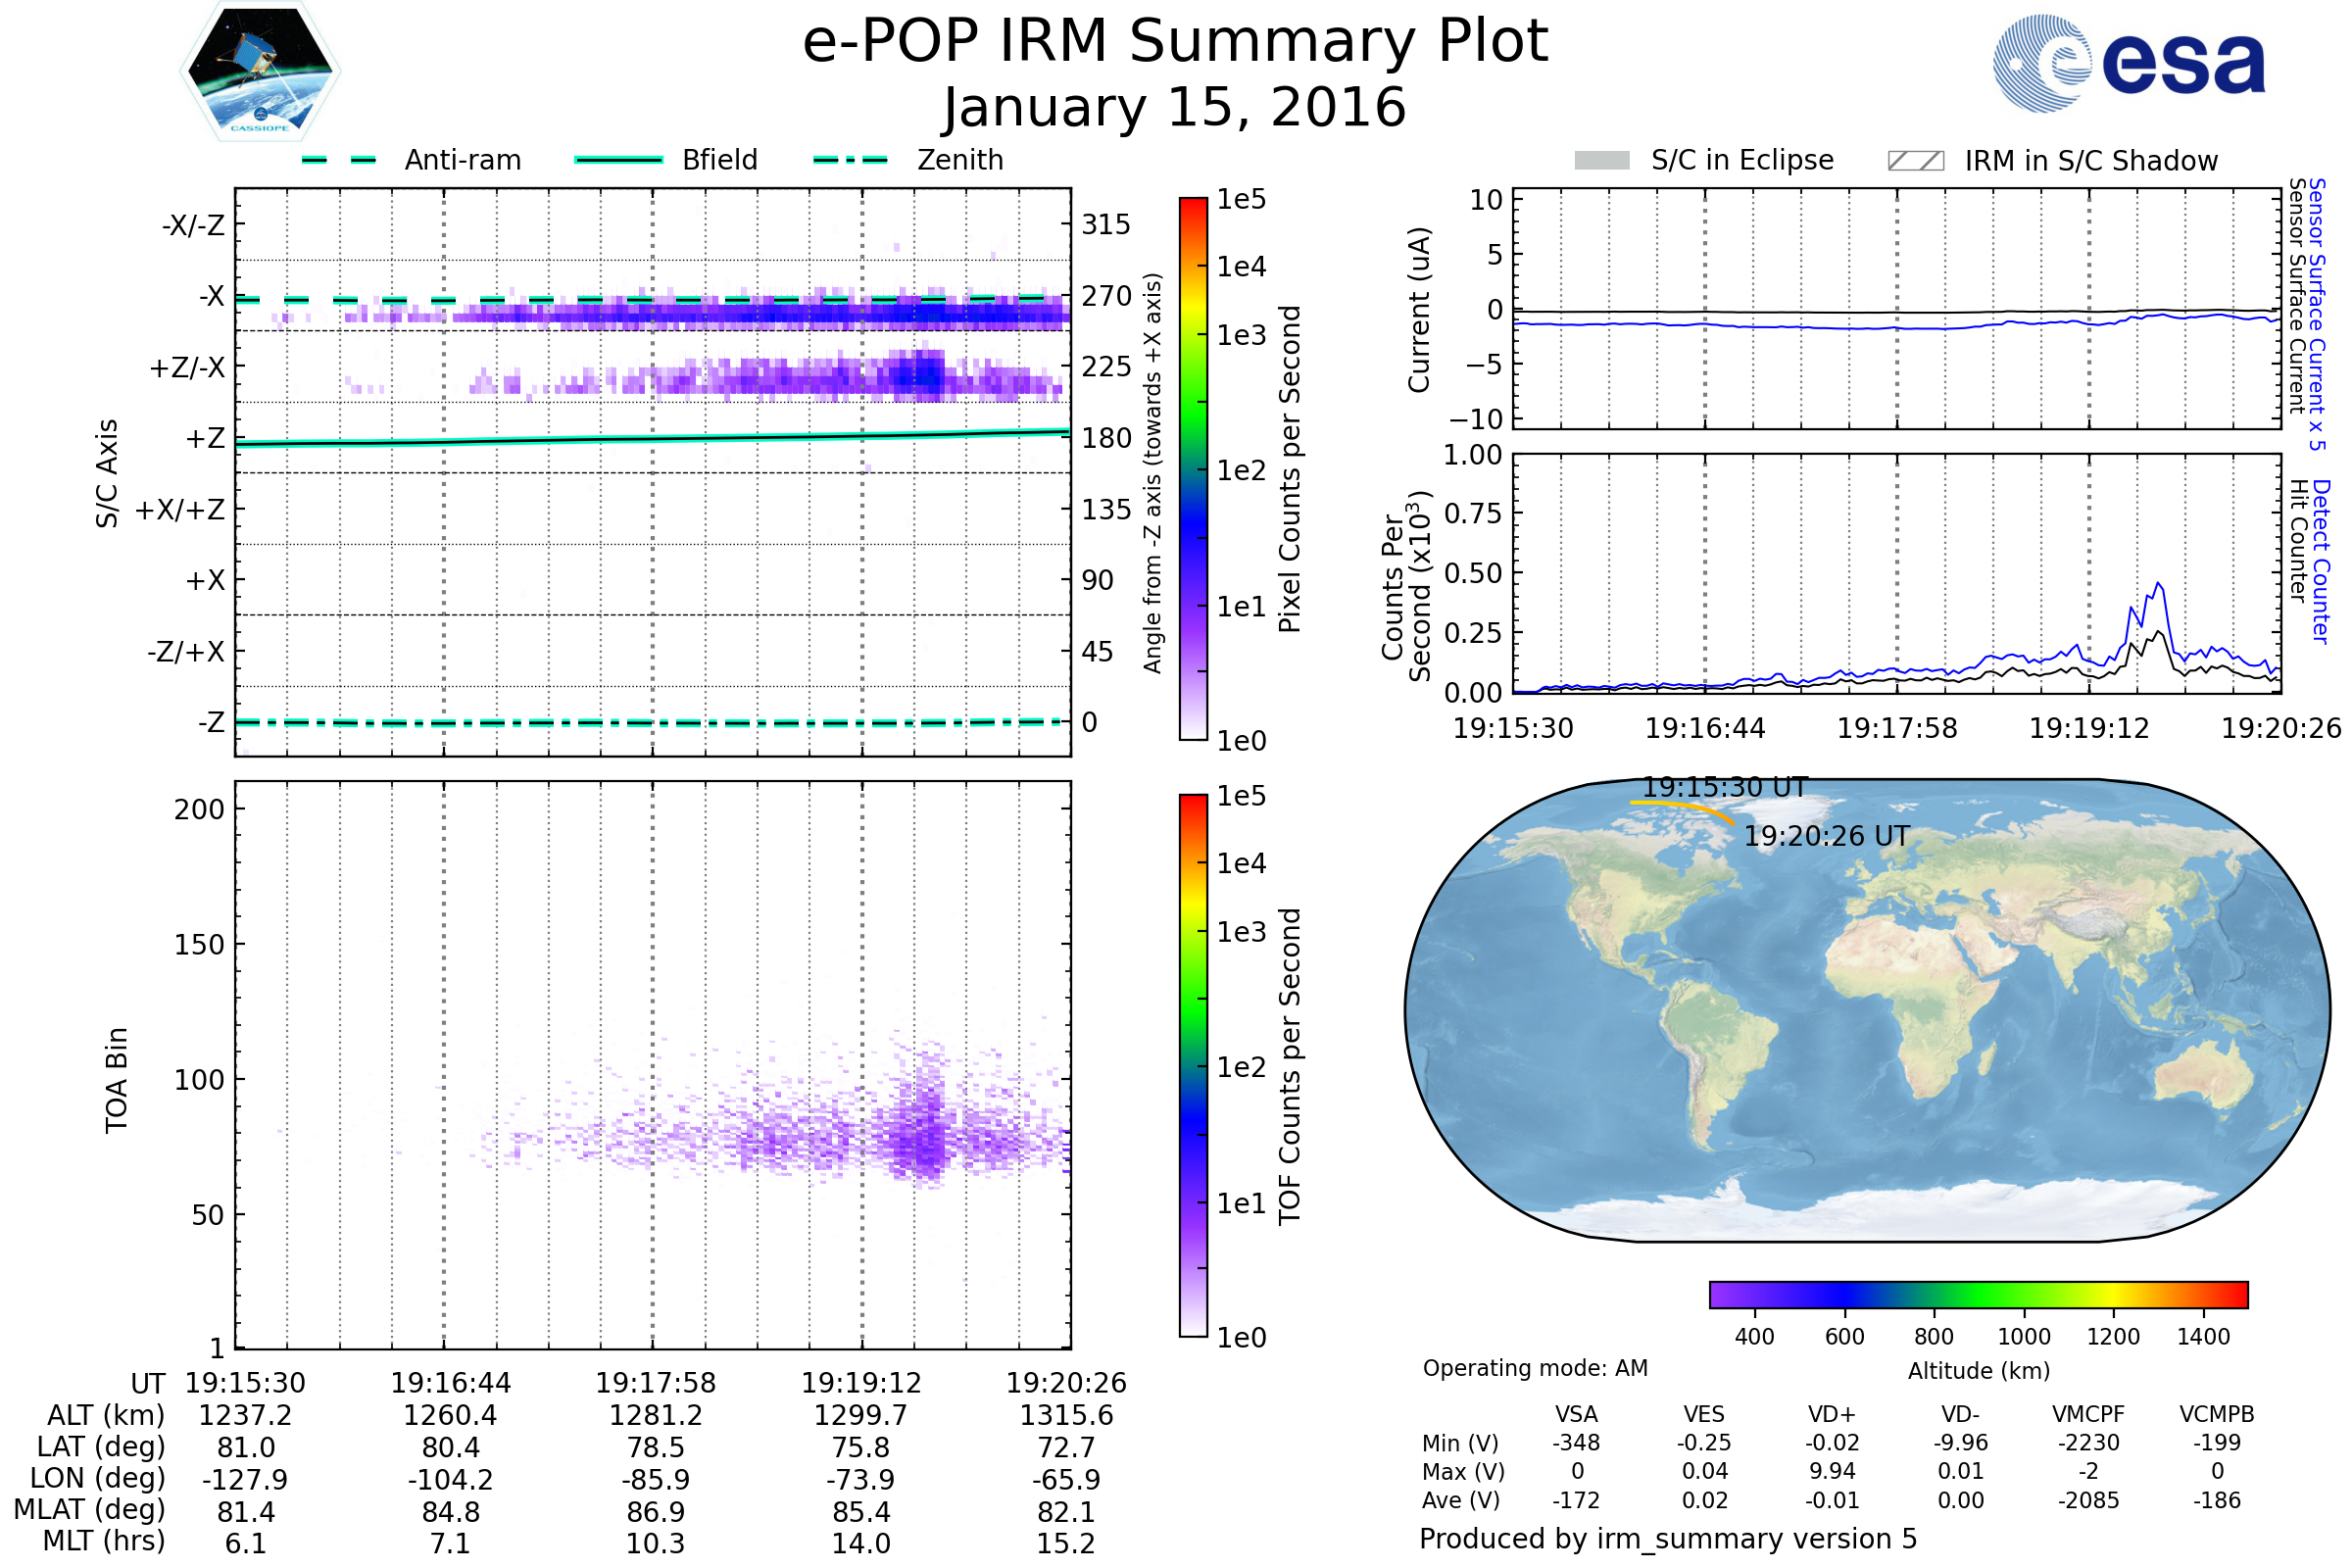The image size is (2352, 1568).
Task: Click the Pixel Counts per Second colorbar
Action: pos(1193,469)
